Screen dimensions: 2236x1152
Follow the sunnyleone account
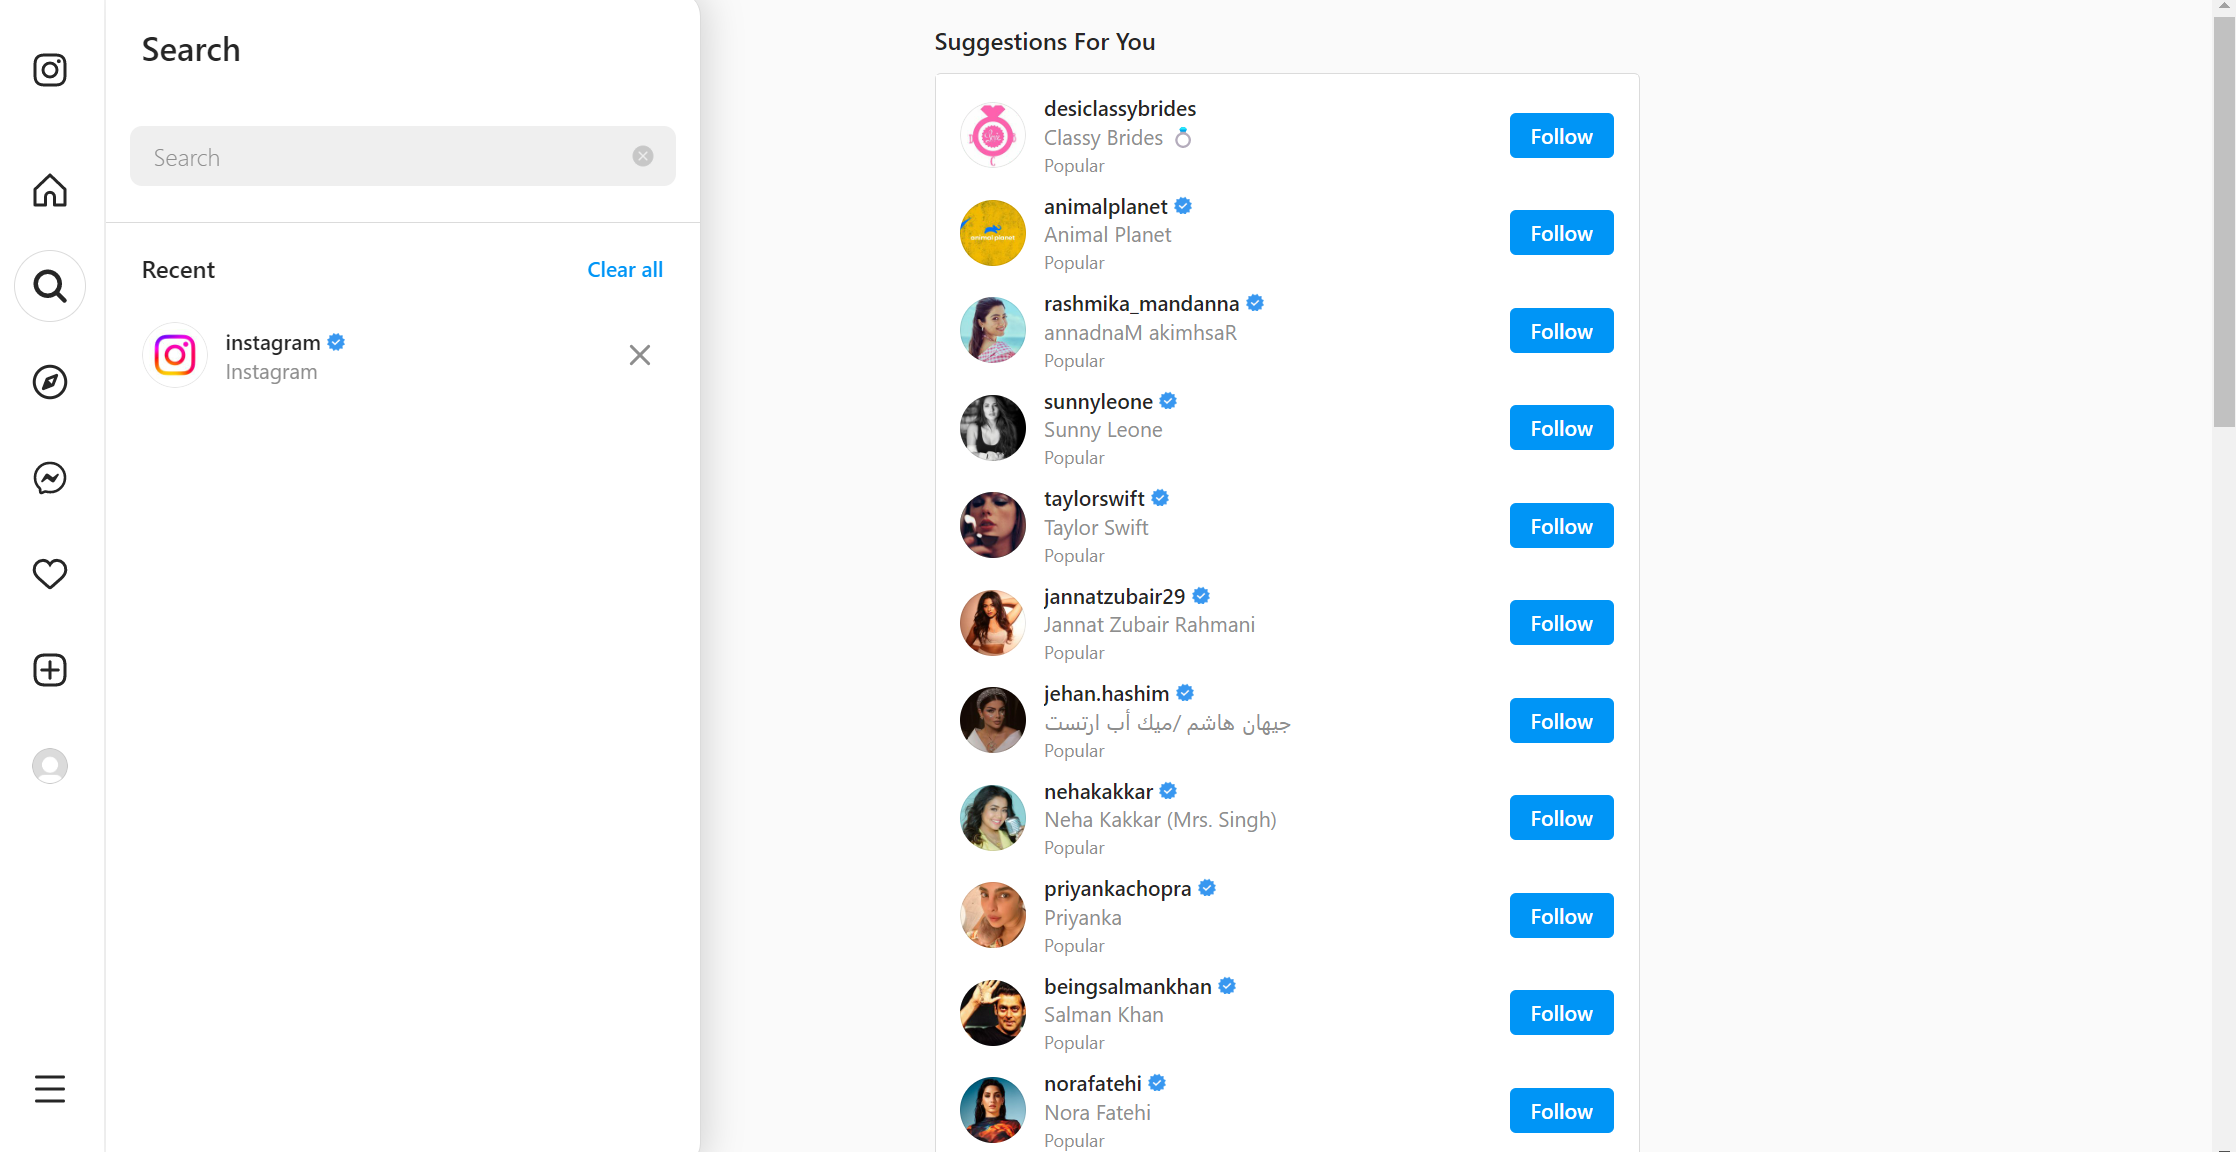1560,428
